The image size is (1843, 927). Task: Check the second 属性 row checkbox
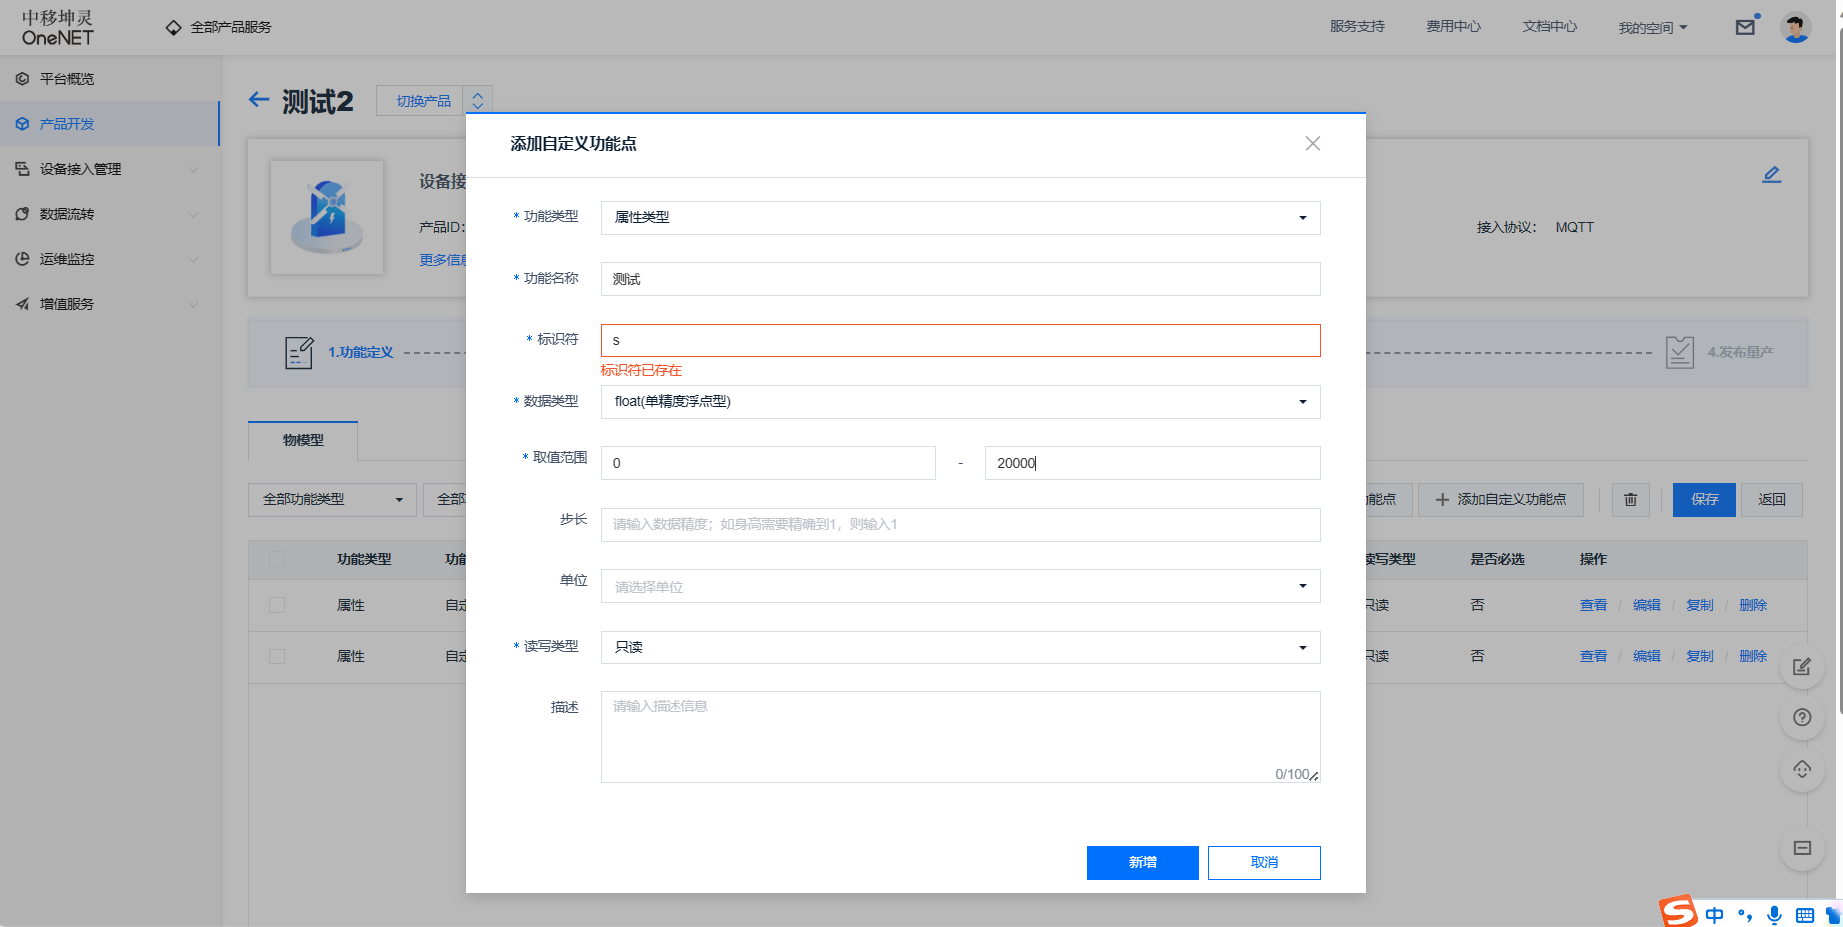(x=277, y=656)
